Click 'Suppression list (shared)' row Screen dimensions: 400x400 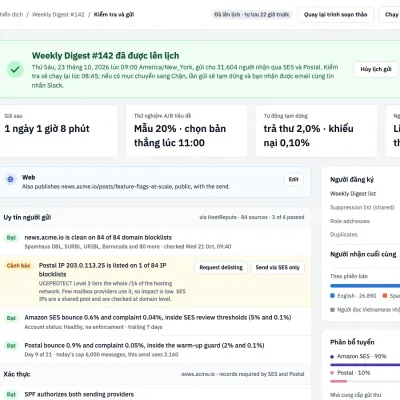coord(362,207)
